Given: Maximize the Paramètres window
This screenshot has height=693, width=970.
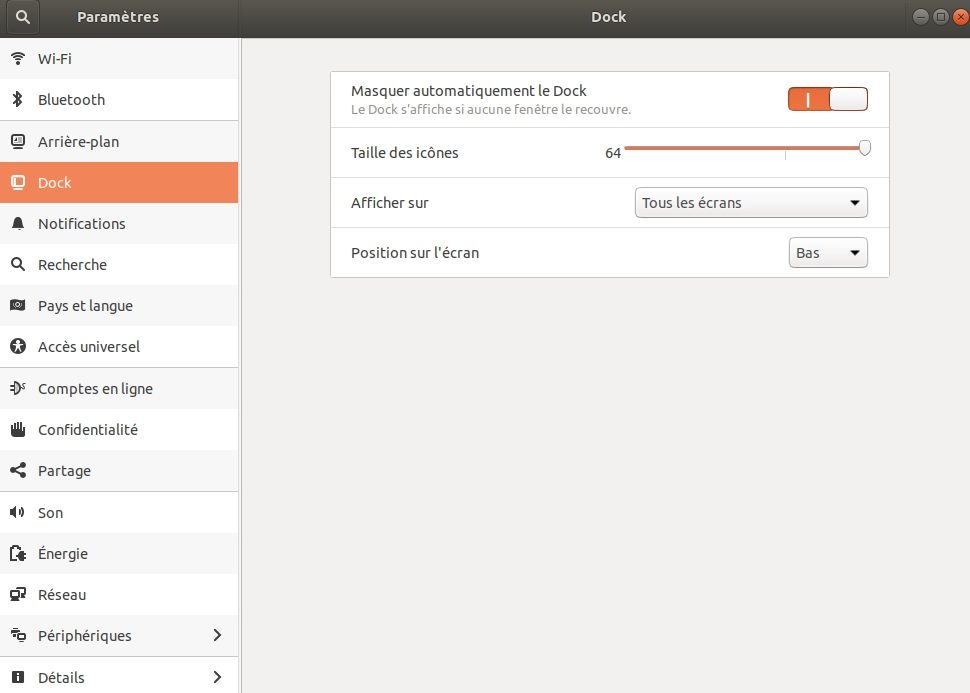Looking at the screenshot, I should click(940, 17).
